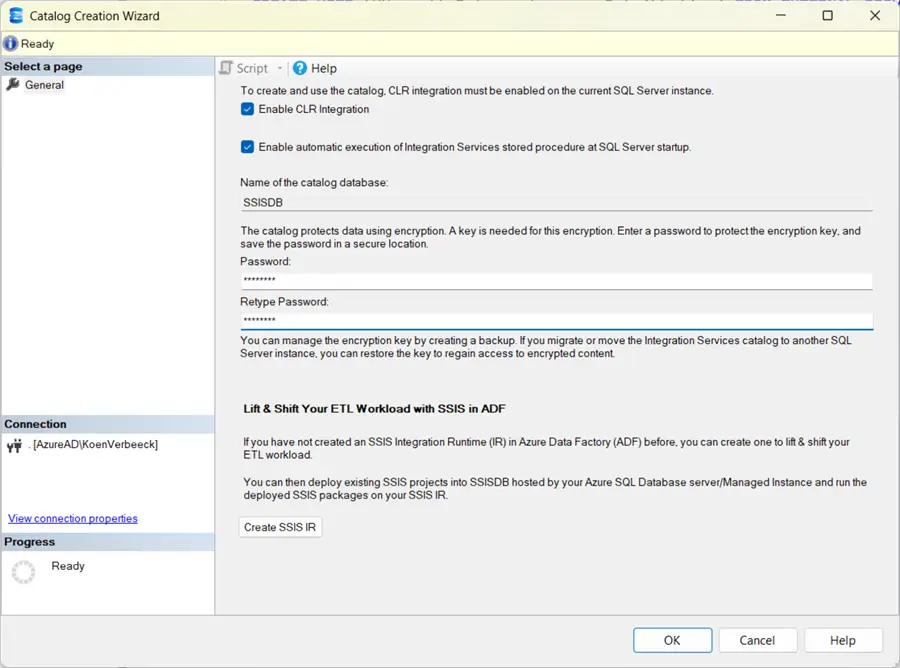The height and width of the screenshot is (668, 900).
Task: Click the Cancel button
Action: [x=757, y=640]
